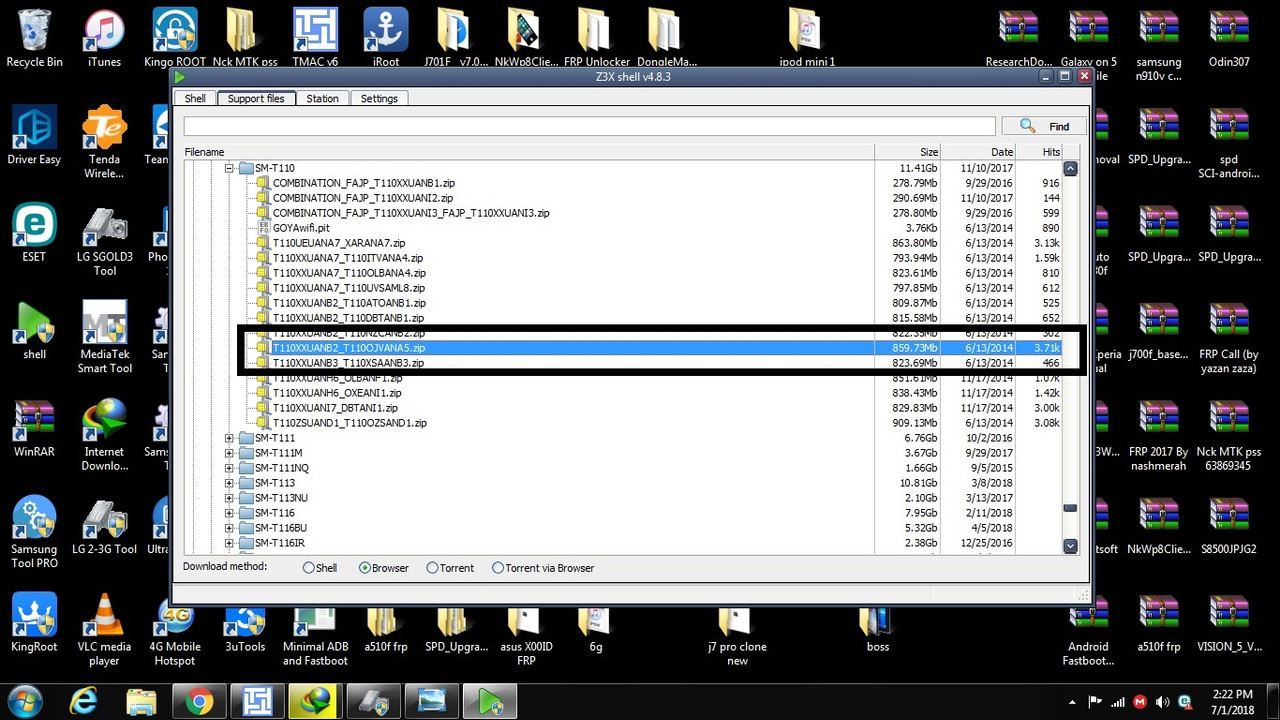Image resolution: width=1280 pixels, height=720 pixels.
Task: Expand the SM-T111NQ folder node
Action: point(229,468)
